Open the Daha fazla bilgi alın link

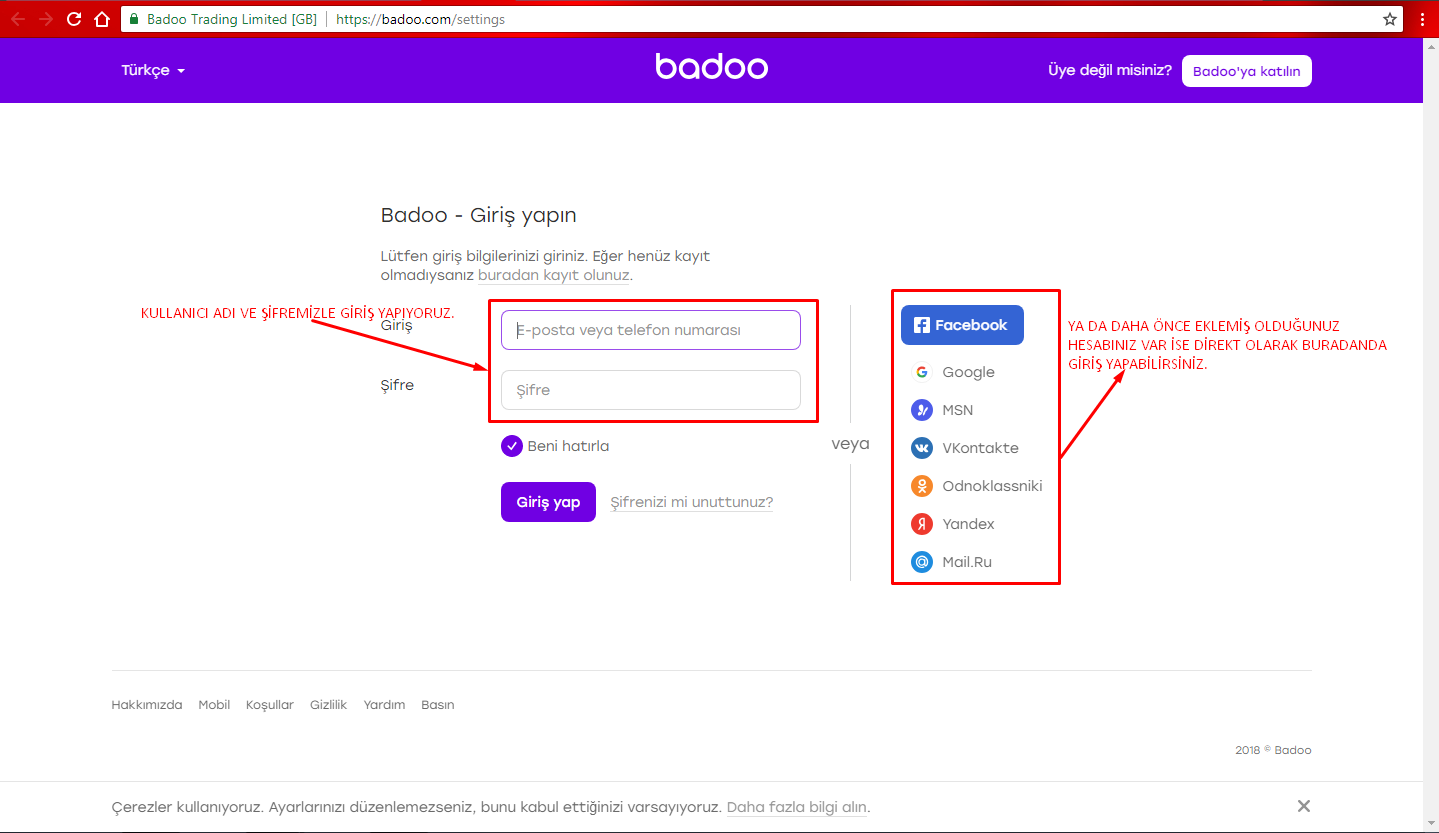[797, 807]
